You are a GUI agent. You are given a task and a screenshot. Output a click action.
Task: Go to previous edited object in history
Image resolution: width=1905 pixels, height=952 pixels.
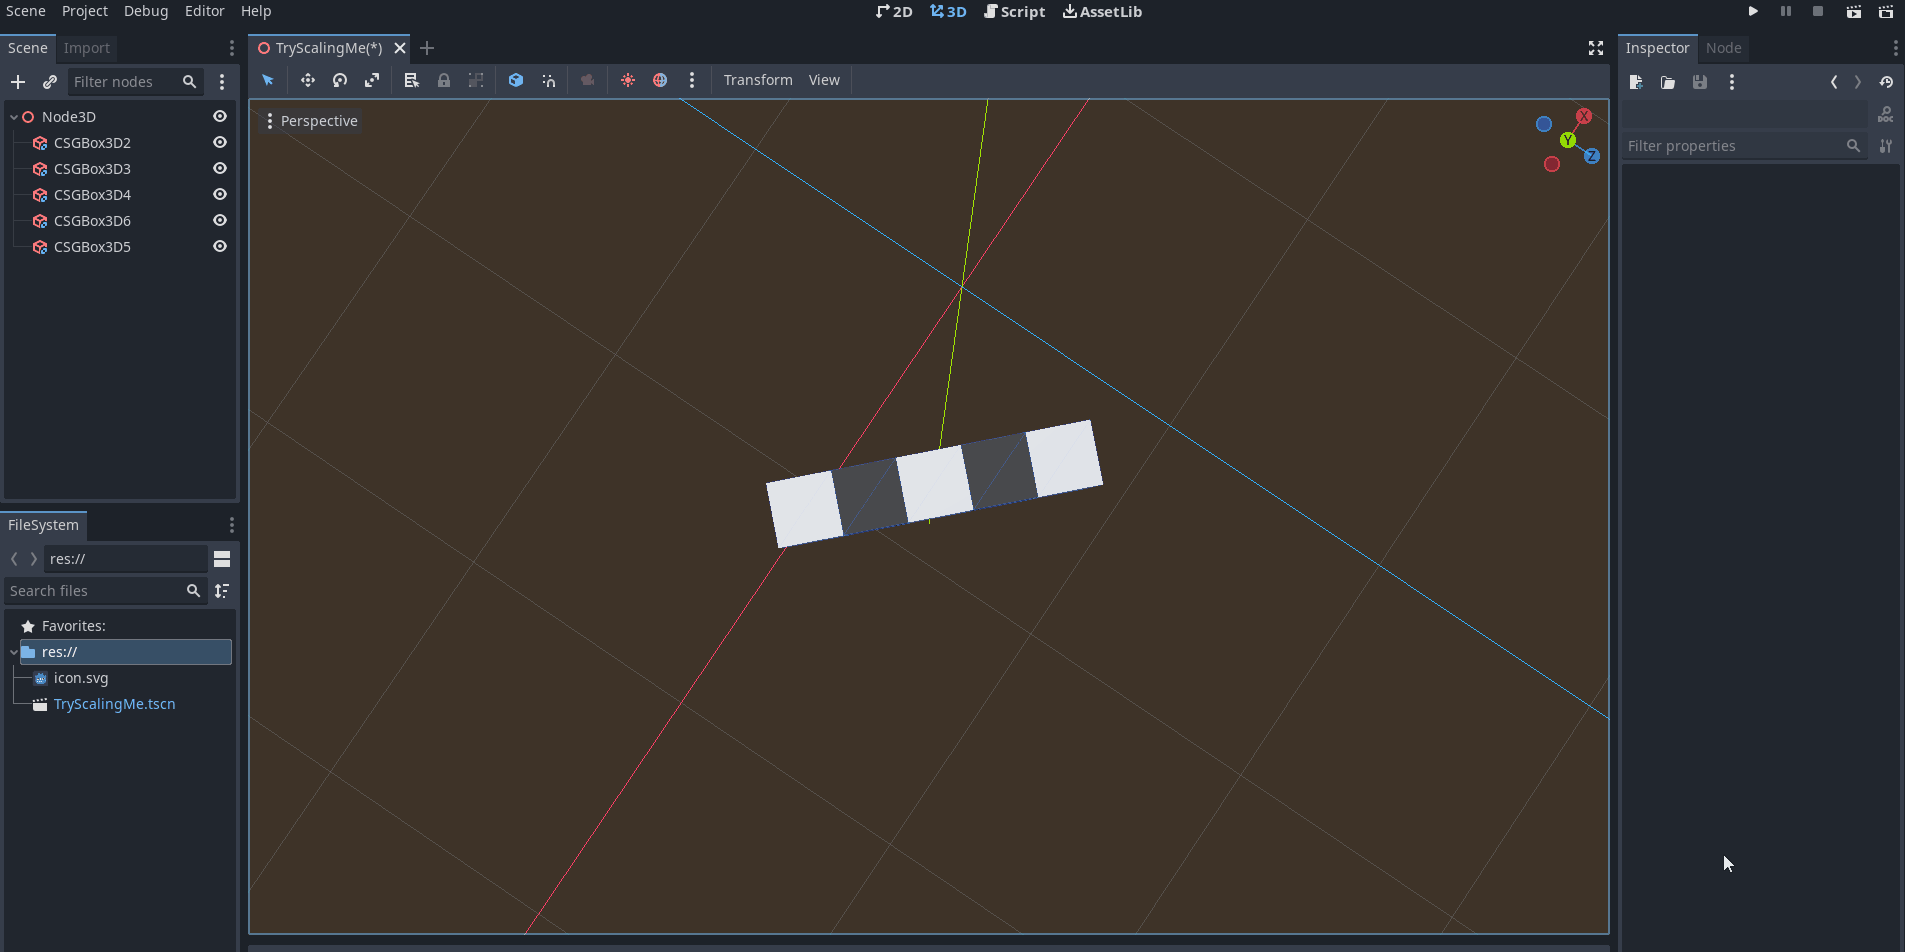click(x=1834, y=82)
